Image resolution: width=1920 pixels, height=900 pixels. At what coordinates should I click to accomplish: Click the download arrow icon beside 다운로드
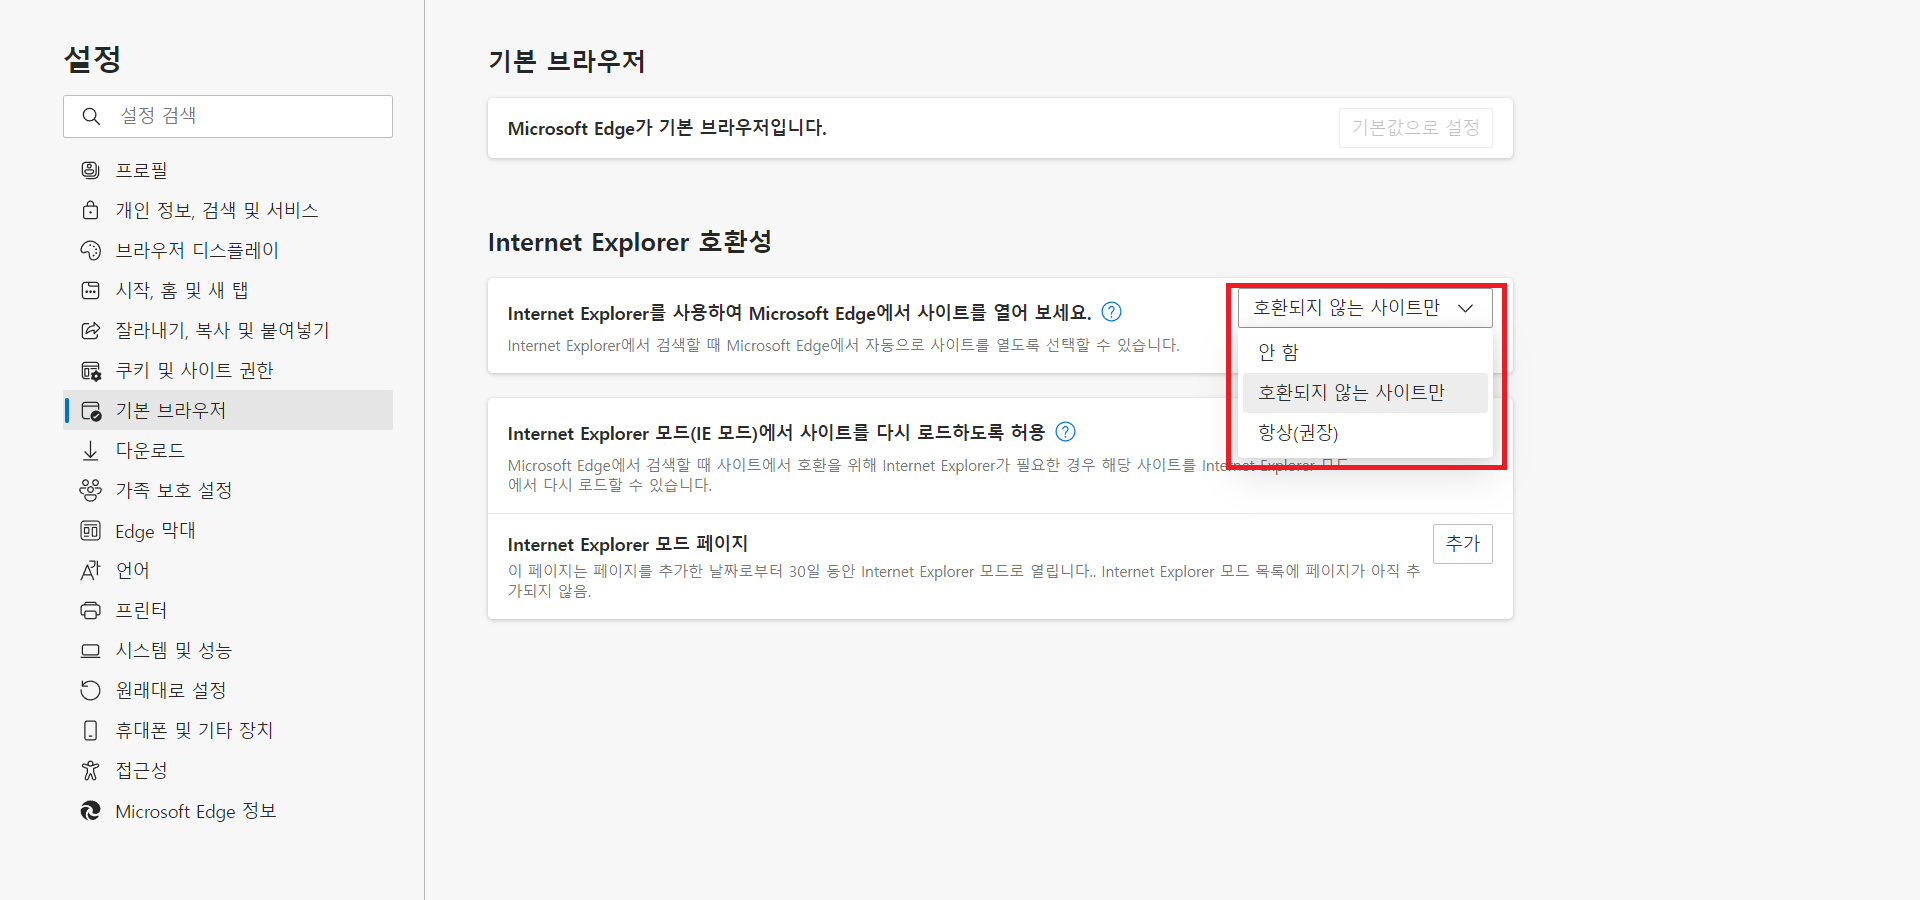click(x=90, y=450)
